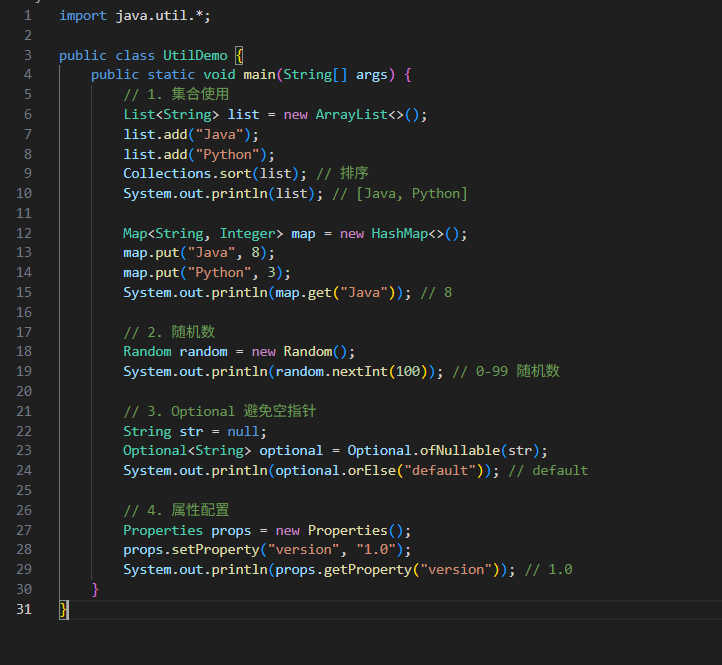The height and width of the screenshot is (665, 722).
Task: Click the setProperty method call
Action: pos(215,550)
